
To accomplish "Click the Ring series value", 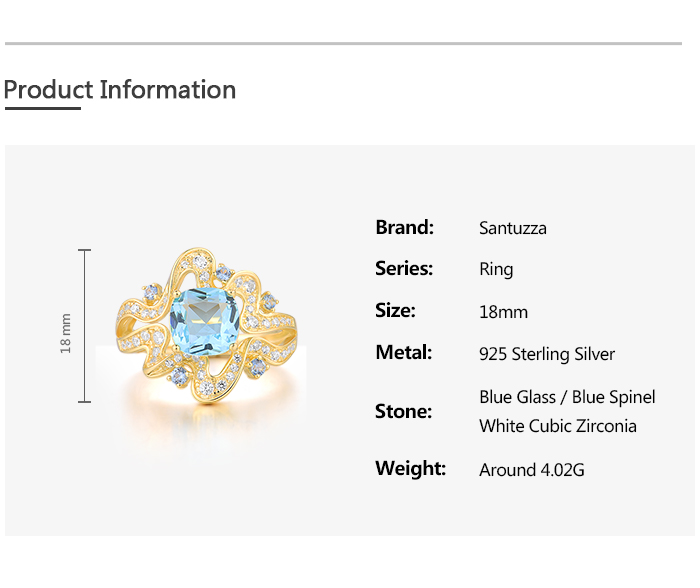I will pos(496,269).
